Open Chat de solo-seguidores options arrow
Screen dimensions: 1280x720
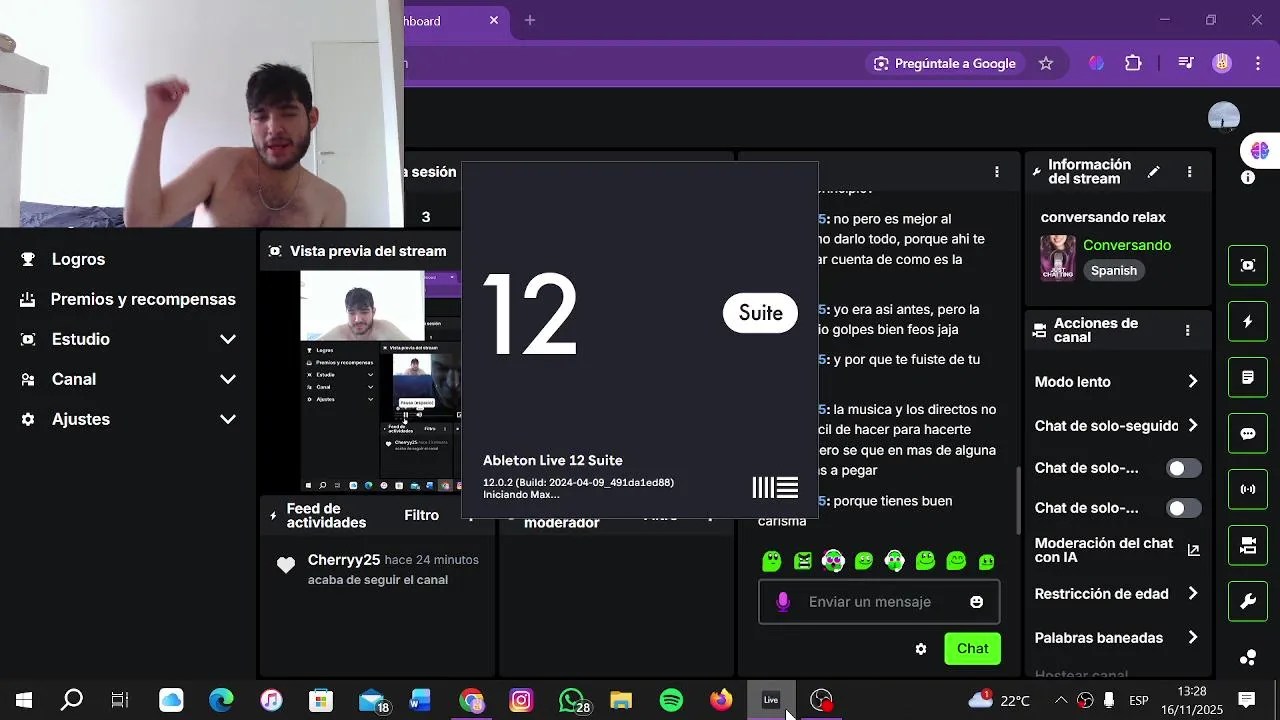[1192, 426]
